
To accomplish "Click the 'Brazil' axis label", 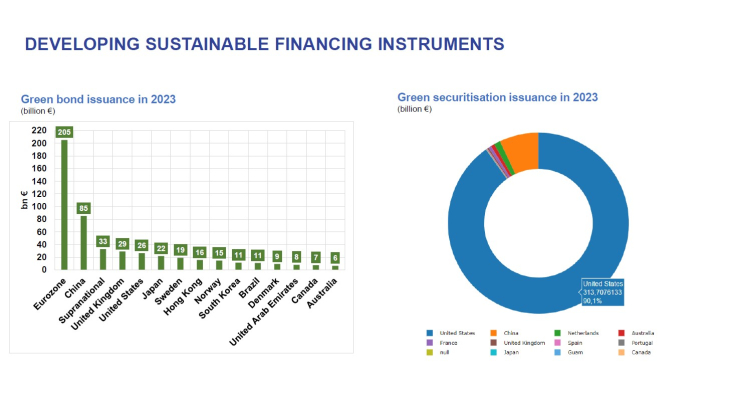I will [249, 288].
